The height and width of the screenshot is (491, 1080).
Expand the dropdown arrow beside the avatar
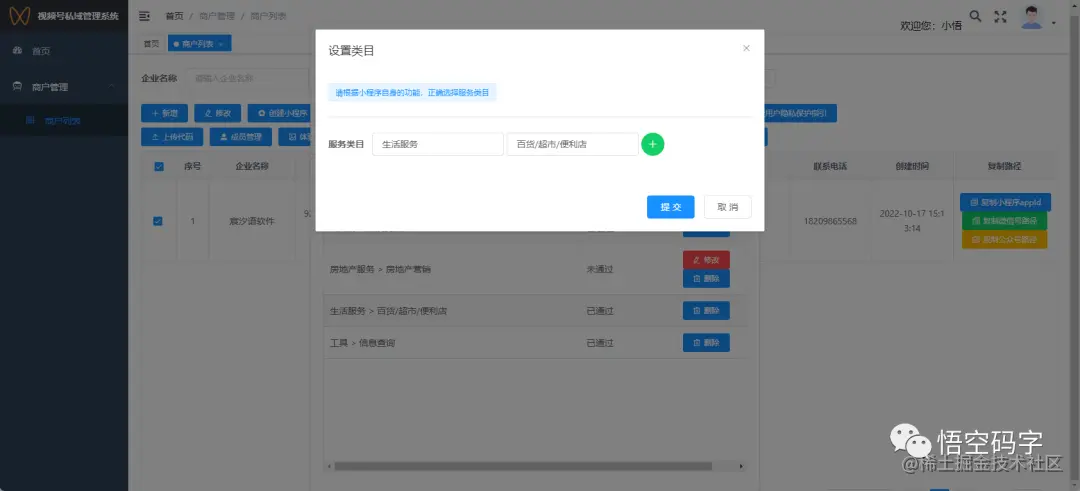(1054, 23)
